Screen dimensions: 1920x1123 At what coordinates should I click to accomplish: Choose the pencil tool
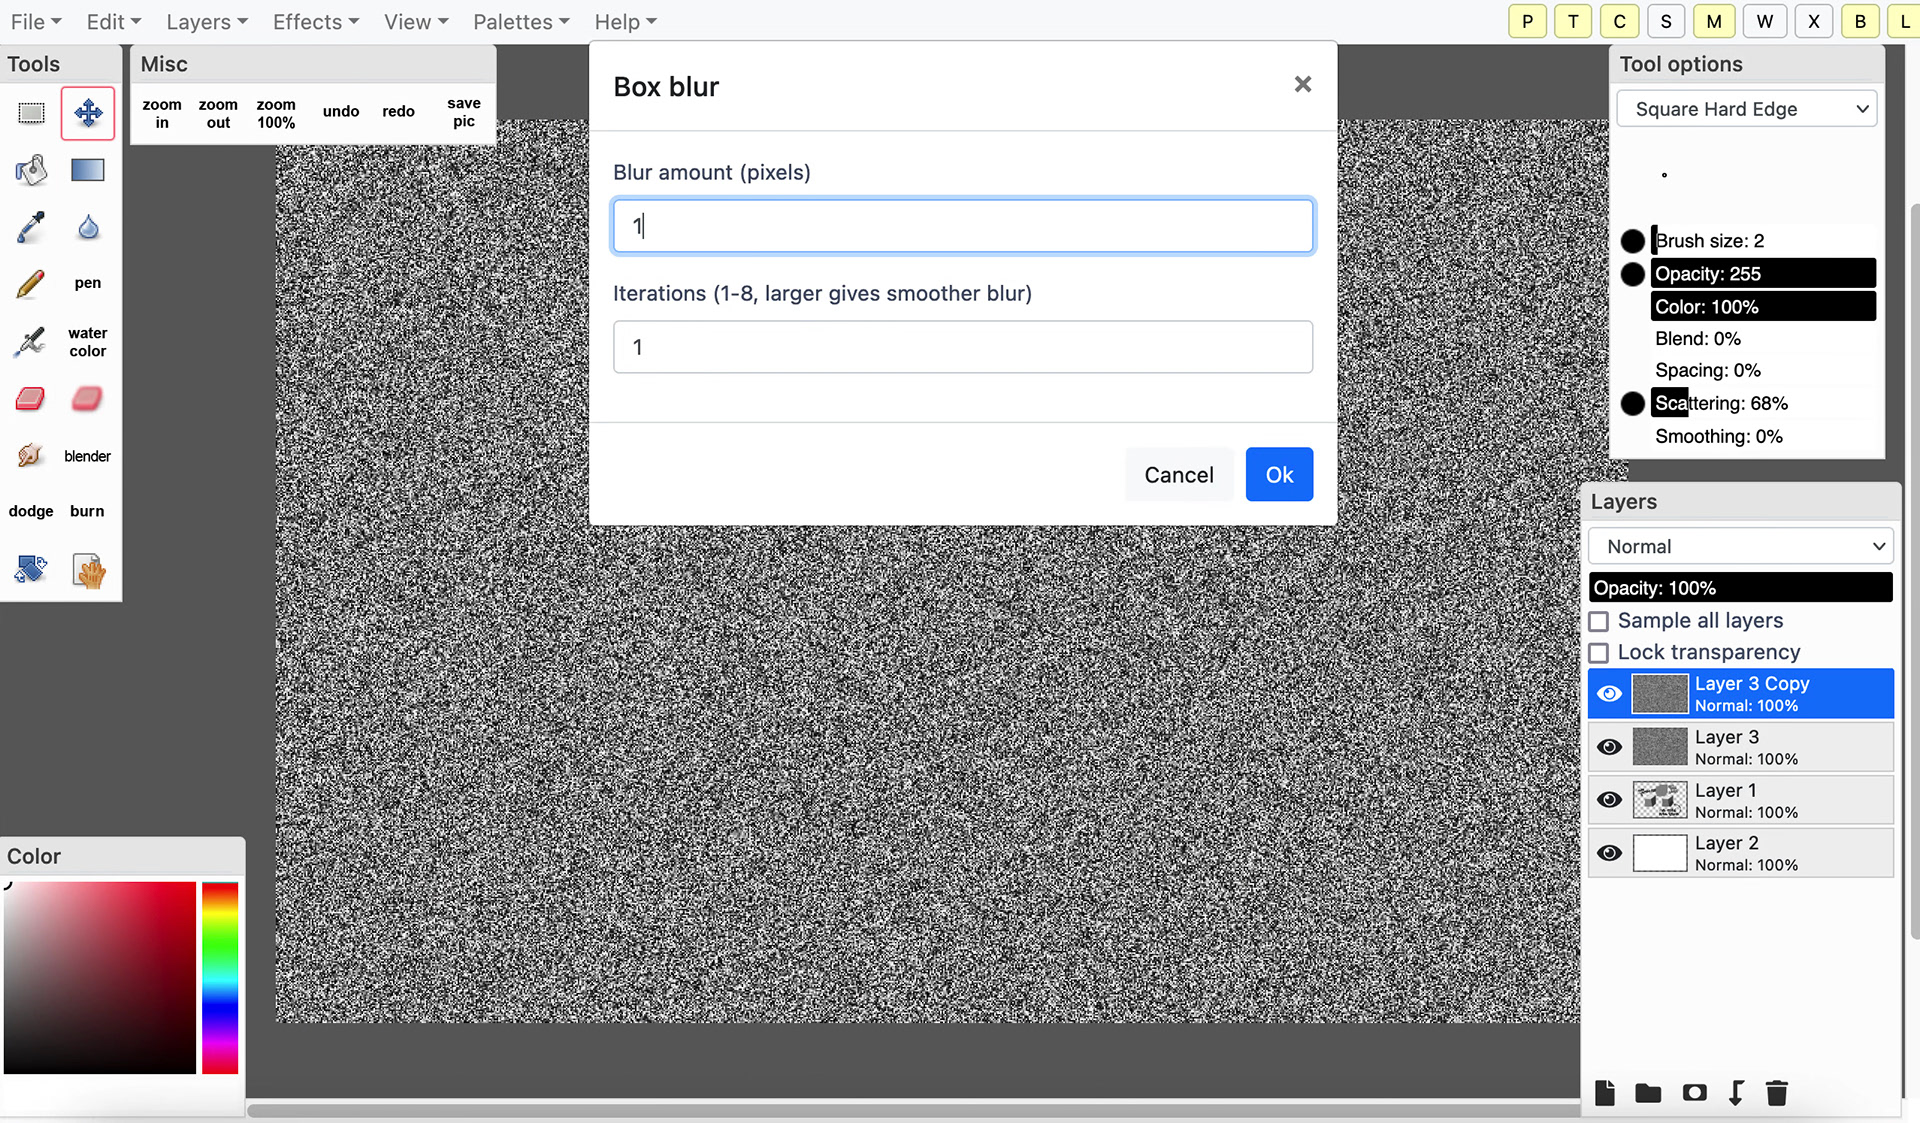click(31, 284)
